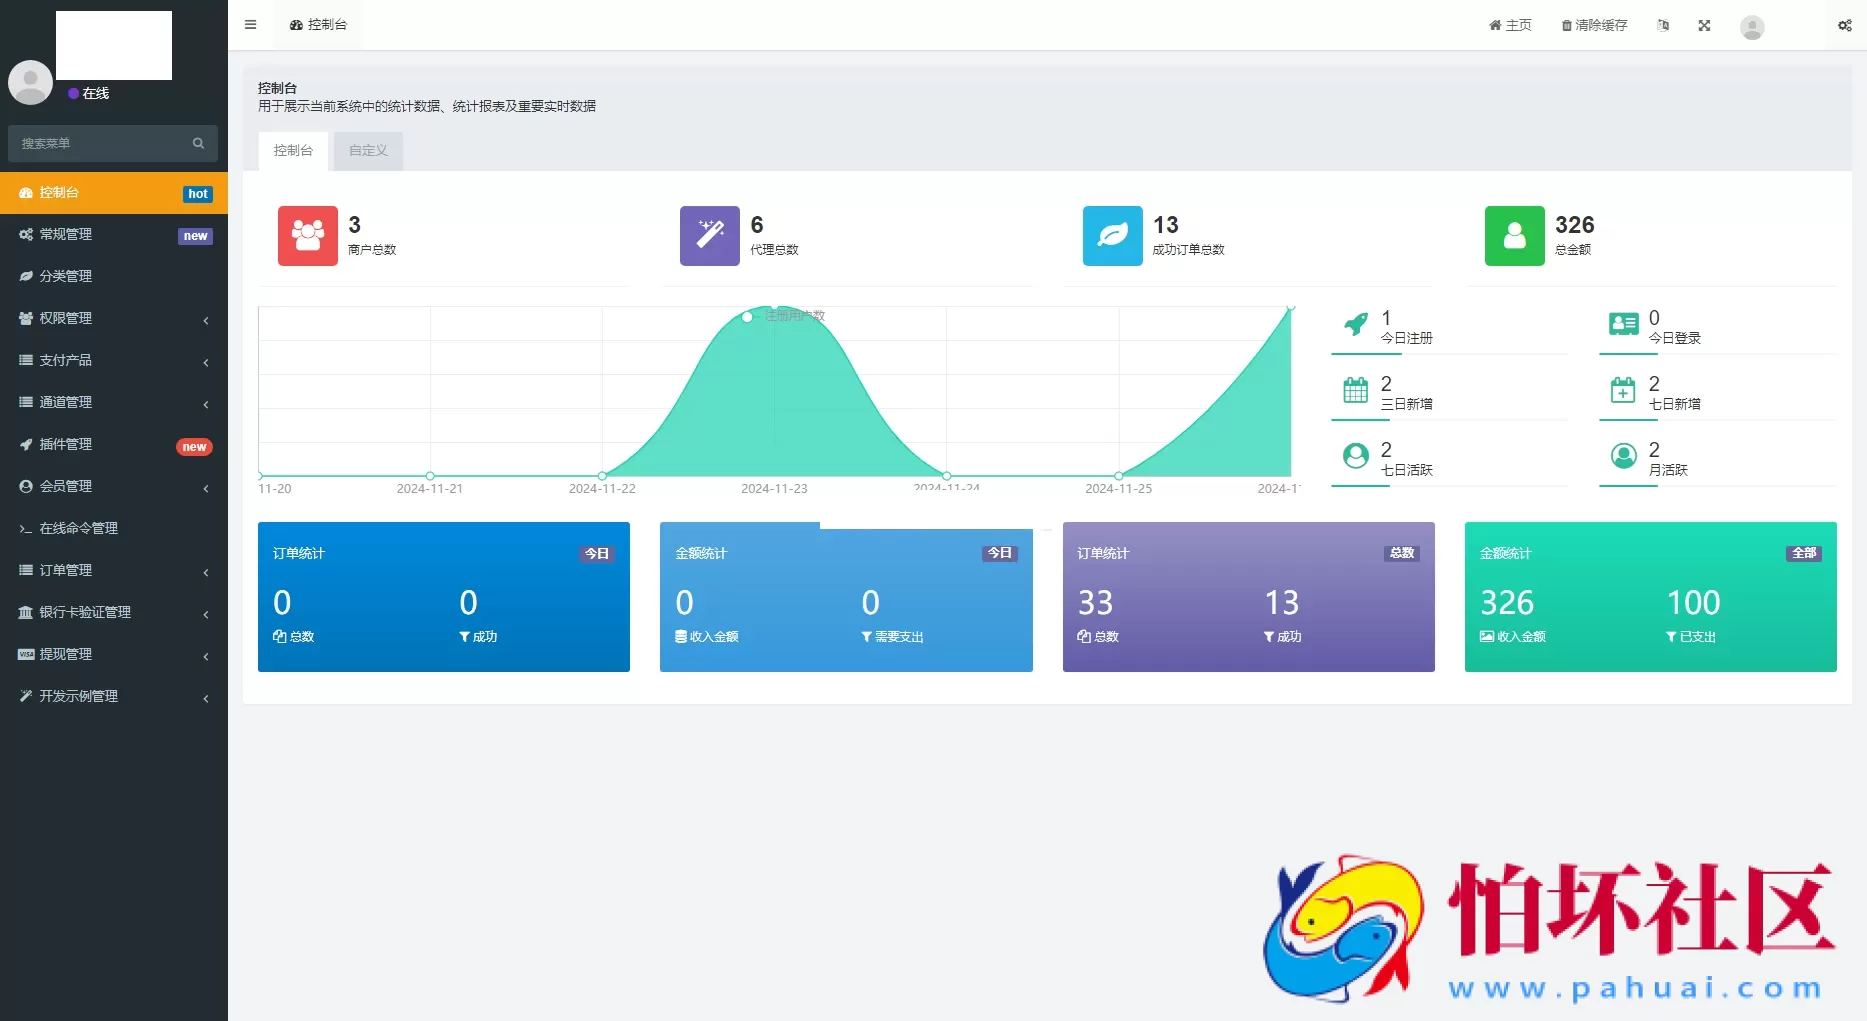
Task: Click the fullscreen expand icon in top bar
Action: click(1704, 26)
